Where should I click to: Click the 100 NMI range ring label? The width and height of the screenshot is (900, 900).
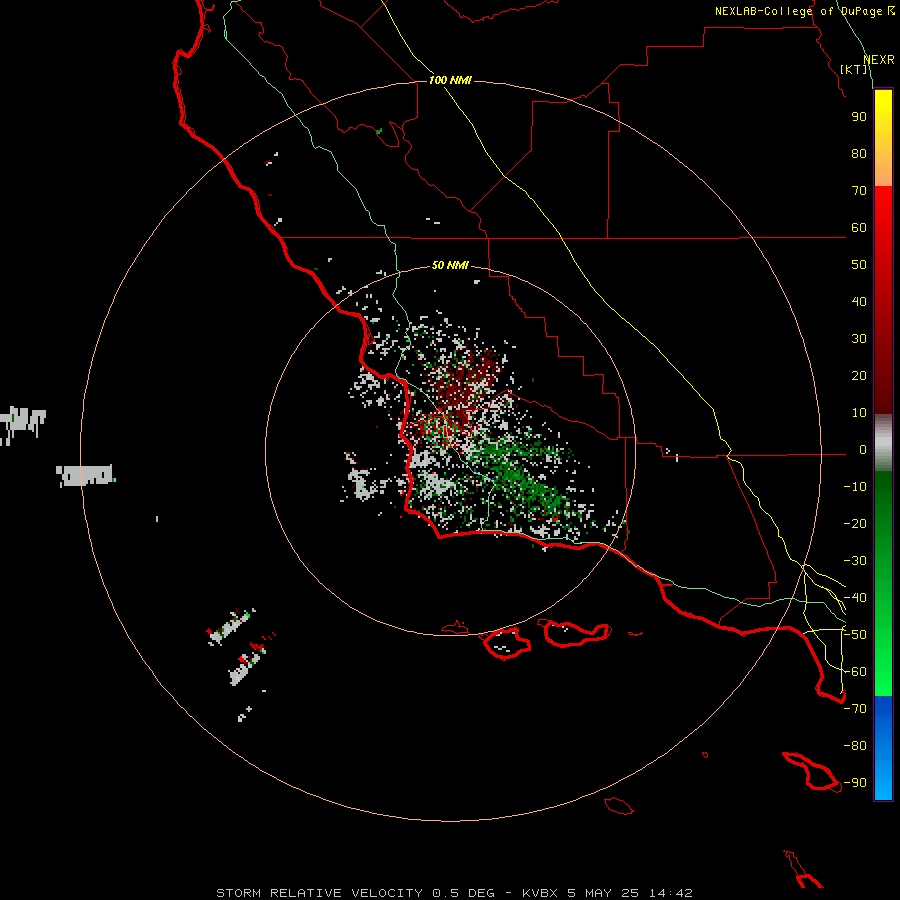(450, 80)
